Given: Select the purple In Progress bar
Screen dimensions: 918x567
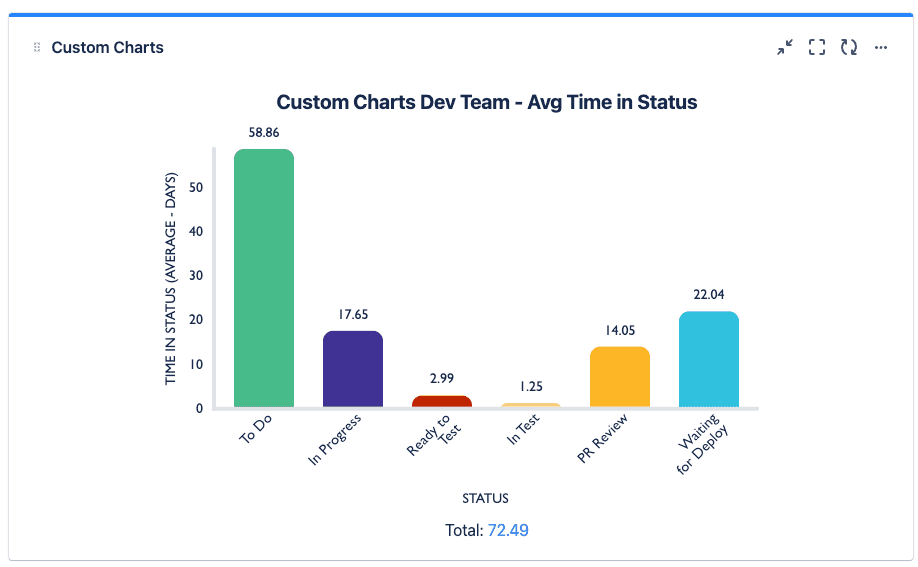Looking at the screenshot, I should tap(353, 369).
